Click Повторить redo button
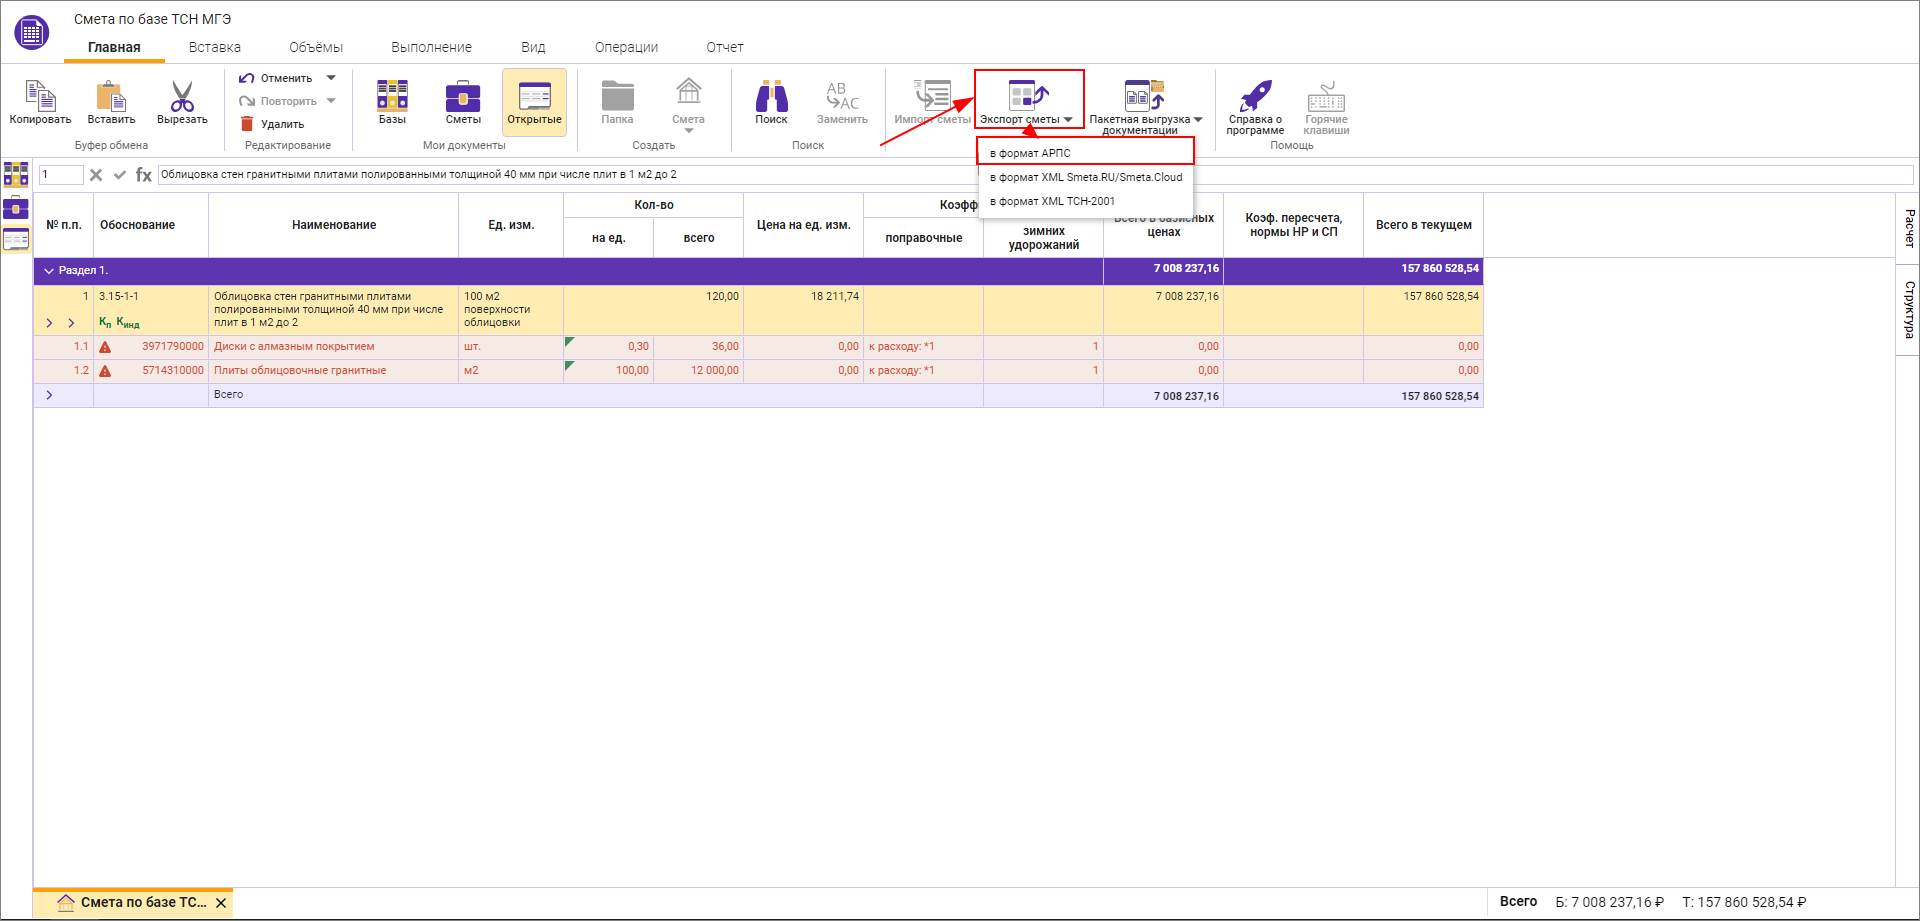The height and width of the screenshot is (921, 1920). (278, 101)
